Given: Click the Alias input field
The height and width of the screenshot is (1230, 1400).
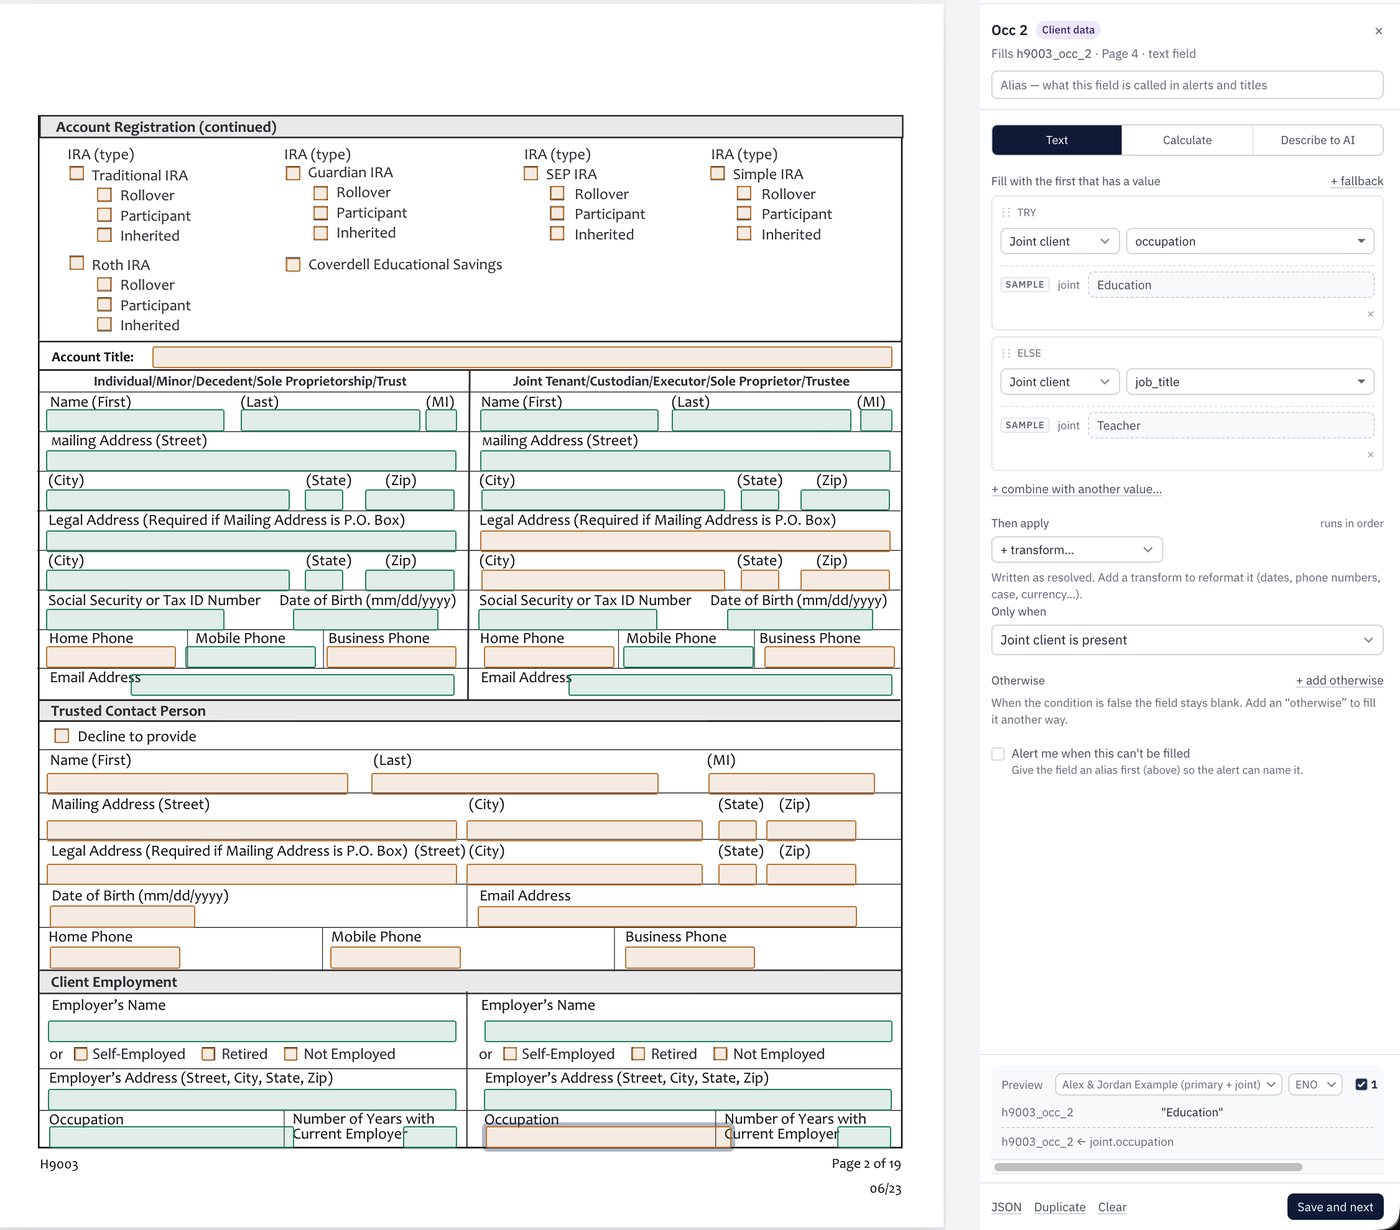Looking at the screenshot, I should [x=1187, y=85].
